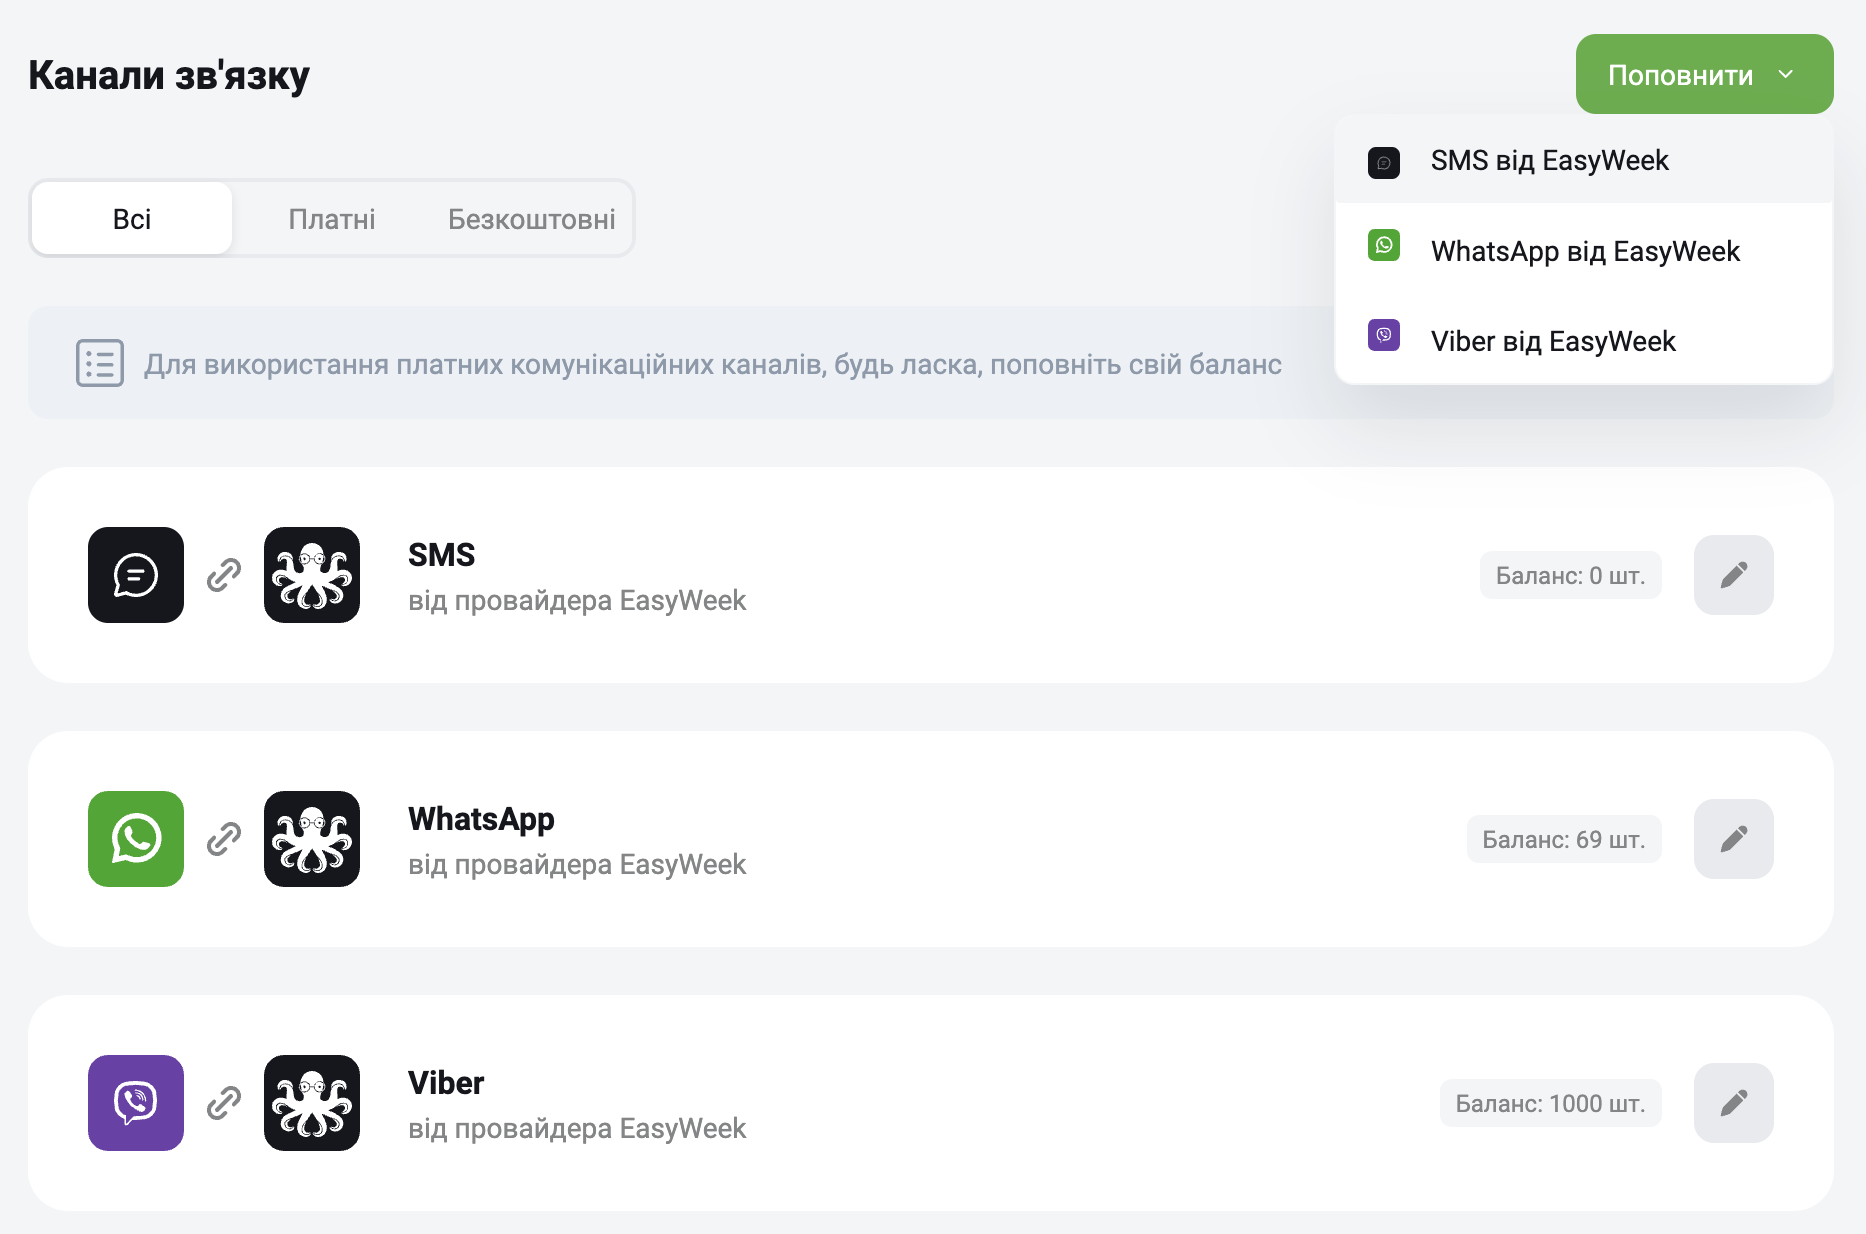Click the purple Viber channel icon
The width and height of the screenshot is (1866, 1234).
[x=136, y=1103]
